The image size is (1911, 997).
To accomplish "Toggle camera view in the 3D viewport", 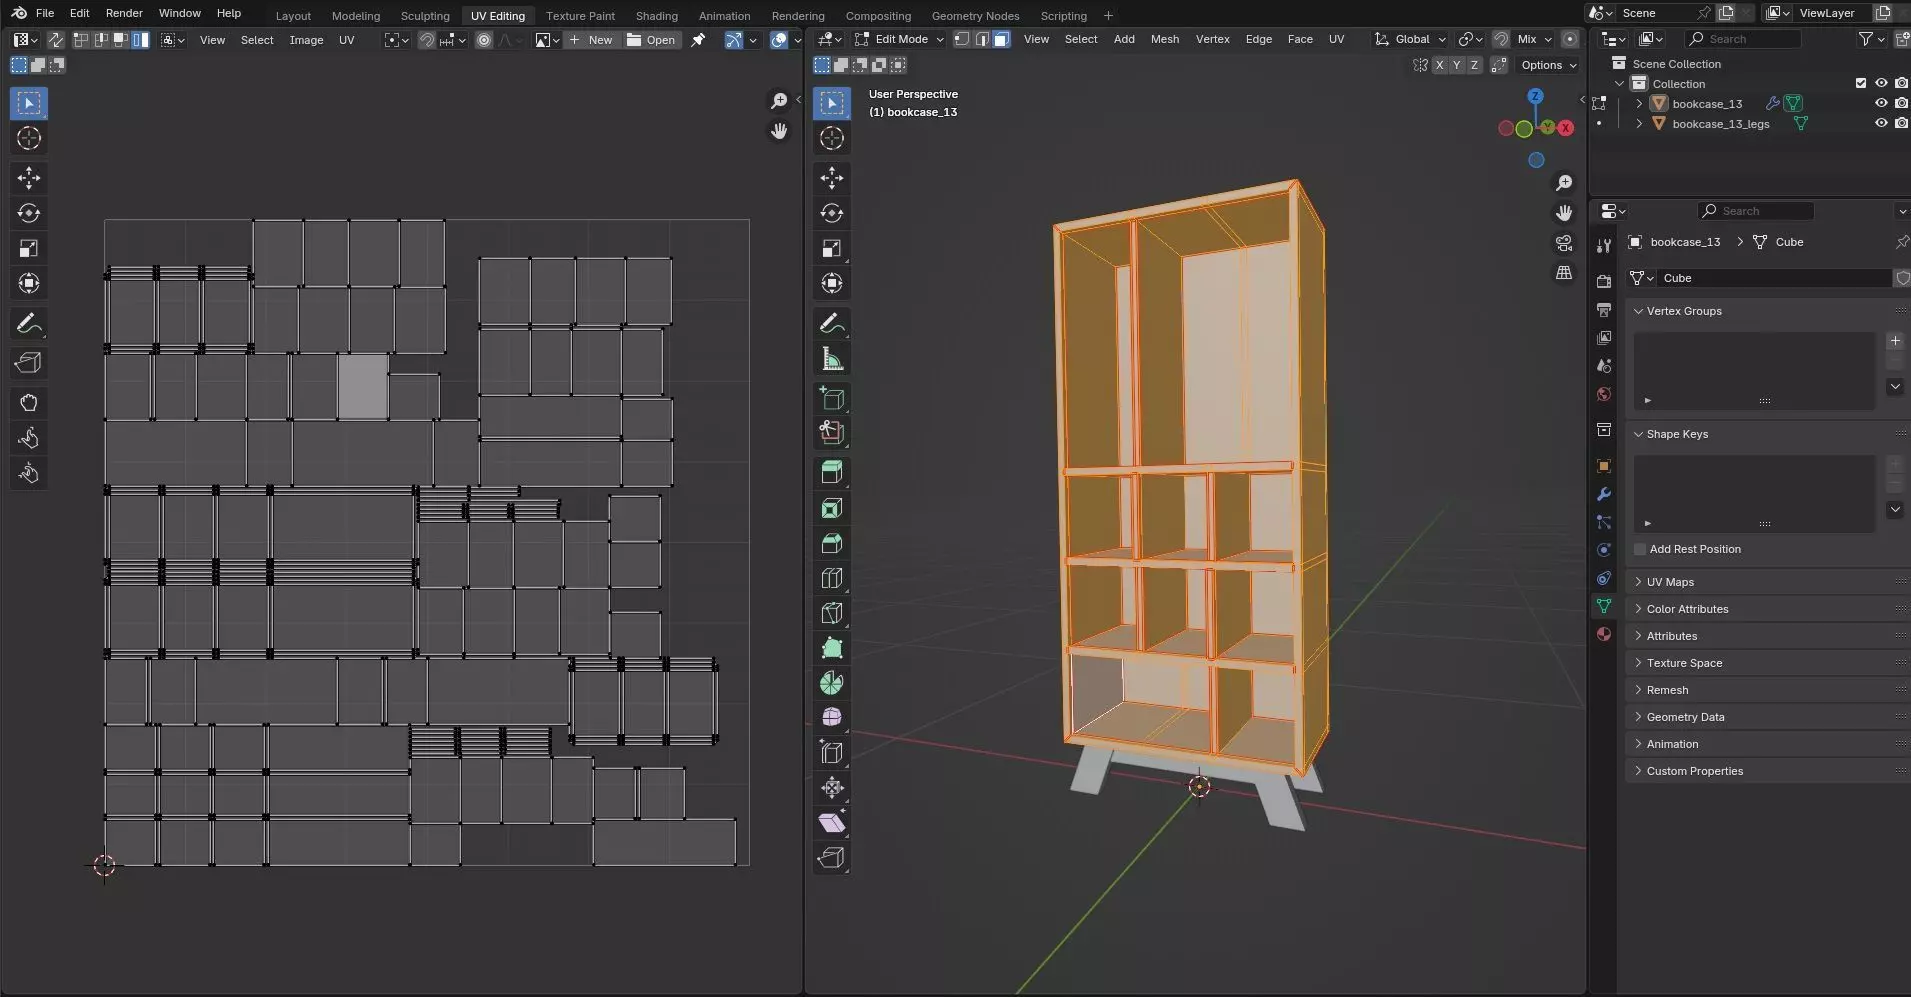I will click(x=1564, y=243).
